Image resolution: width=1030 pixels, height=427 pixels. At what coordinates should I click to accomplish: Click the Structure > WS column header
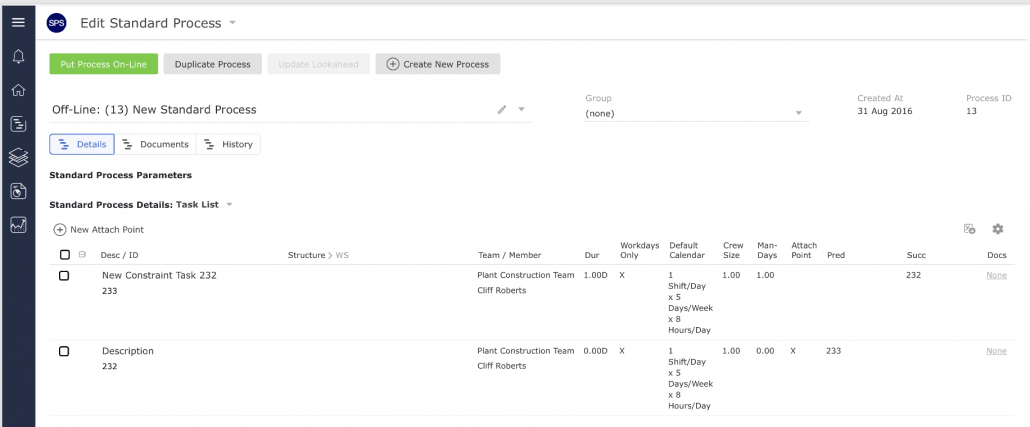[319, 255]
